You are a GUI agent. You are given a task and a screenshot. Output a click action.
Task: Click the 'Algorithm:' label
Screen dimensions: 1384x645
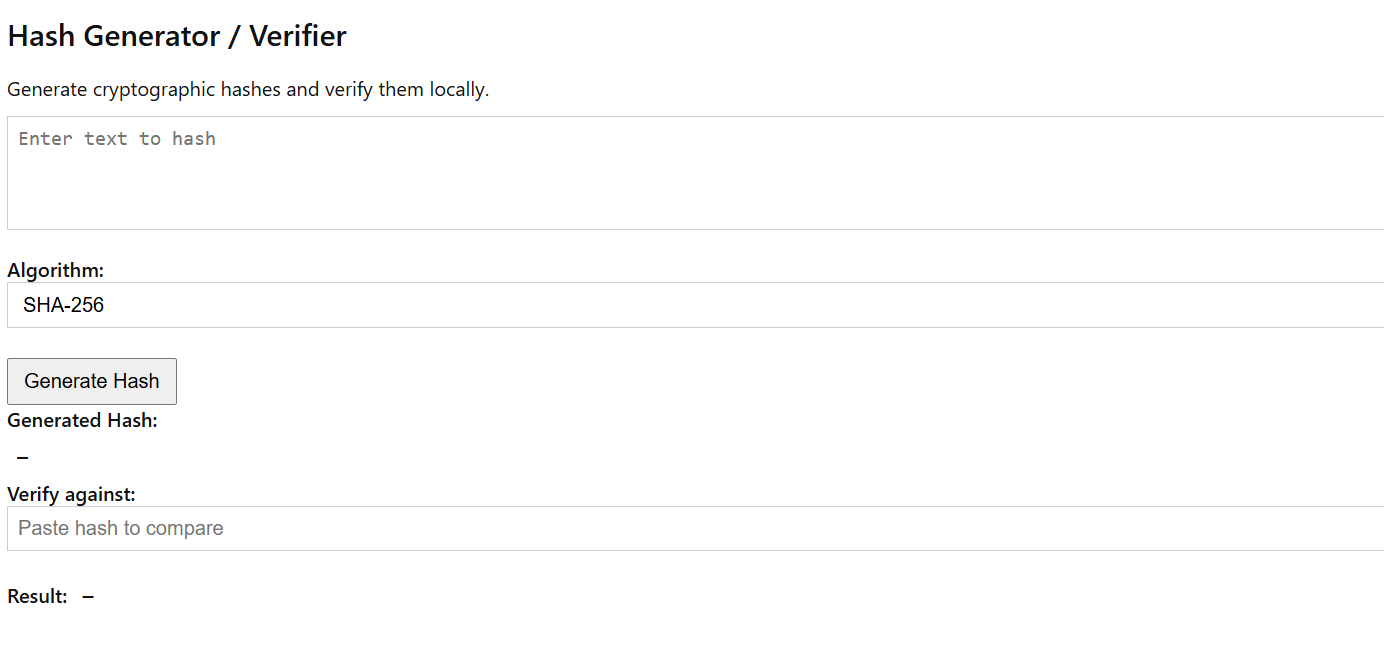click(55, 270)
